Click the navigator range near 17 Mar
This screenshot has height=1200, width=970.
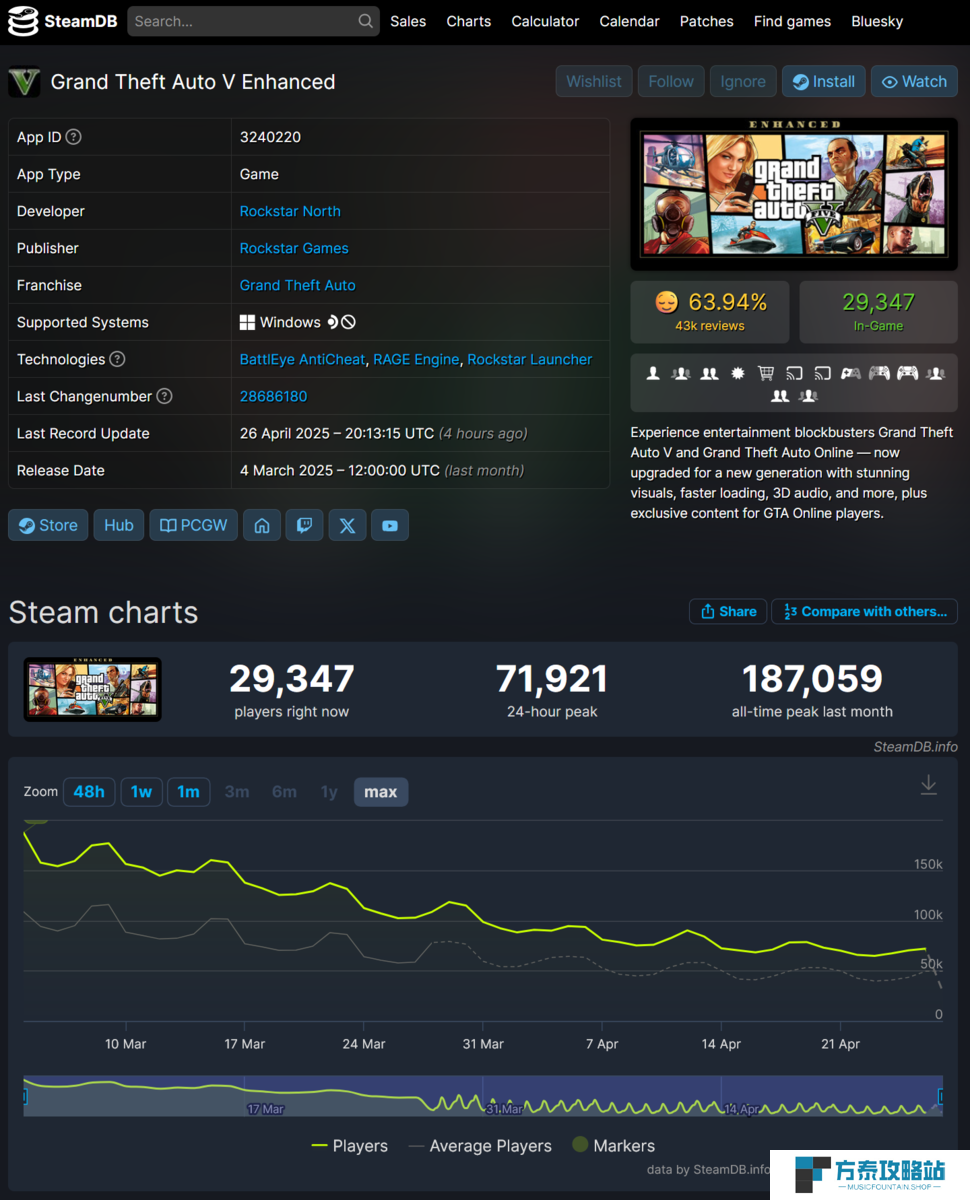[266, 1108]
